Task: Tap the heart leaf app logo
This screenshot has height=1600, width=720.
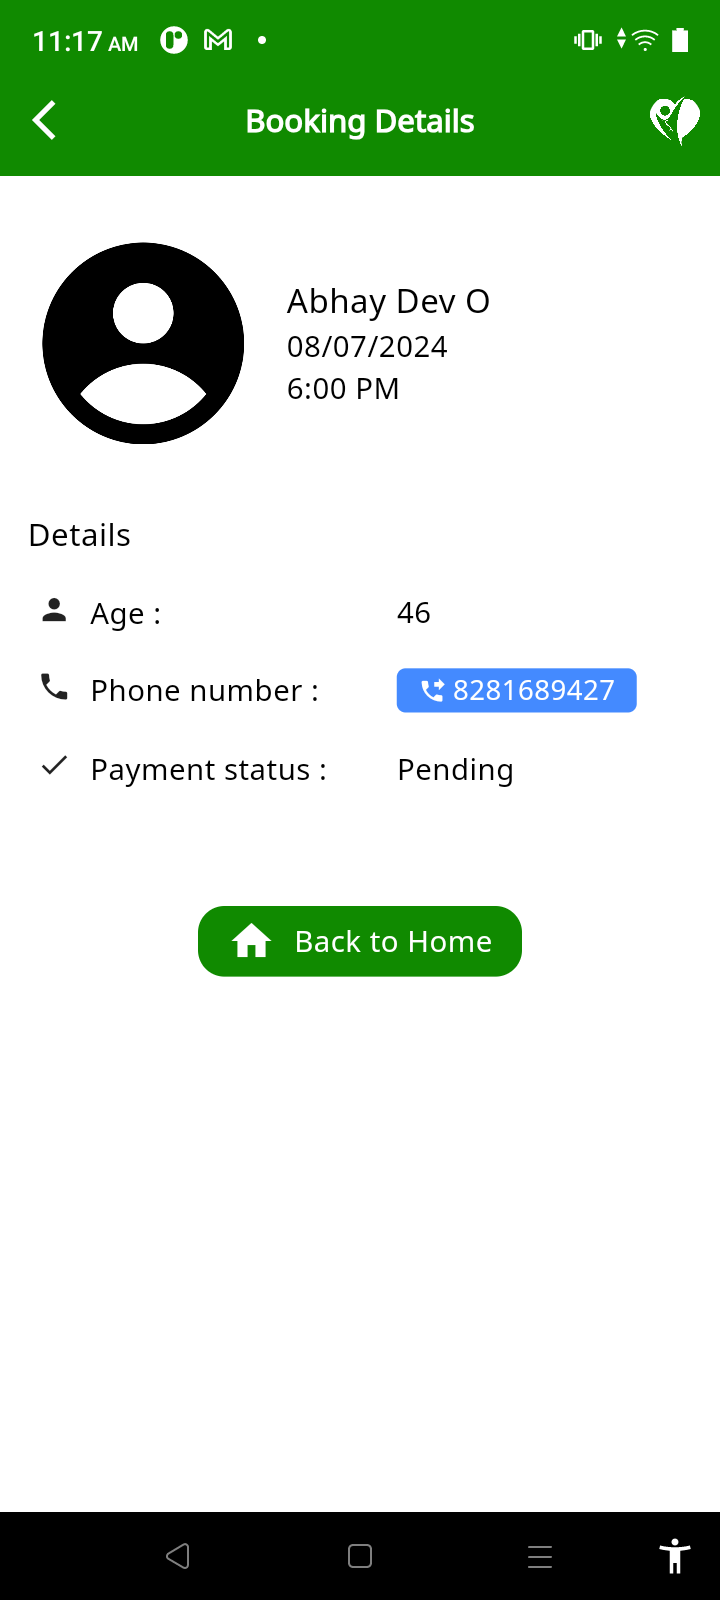Action: point(675,121)
